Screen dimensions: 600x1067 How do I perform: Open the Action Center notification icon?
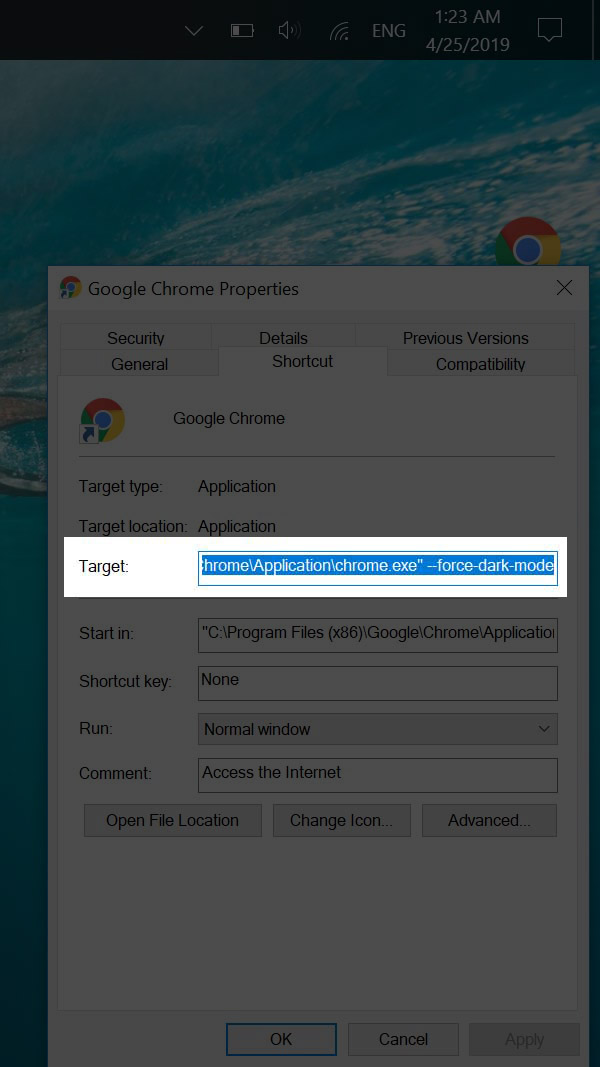pyautogui.click(x=550, y=30)
